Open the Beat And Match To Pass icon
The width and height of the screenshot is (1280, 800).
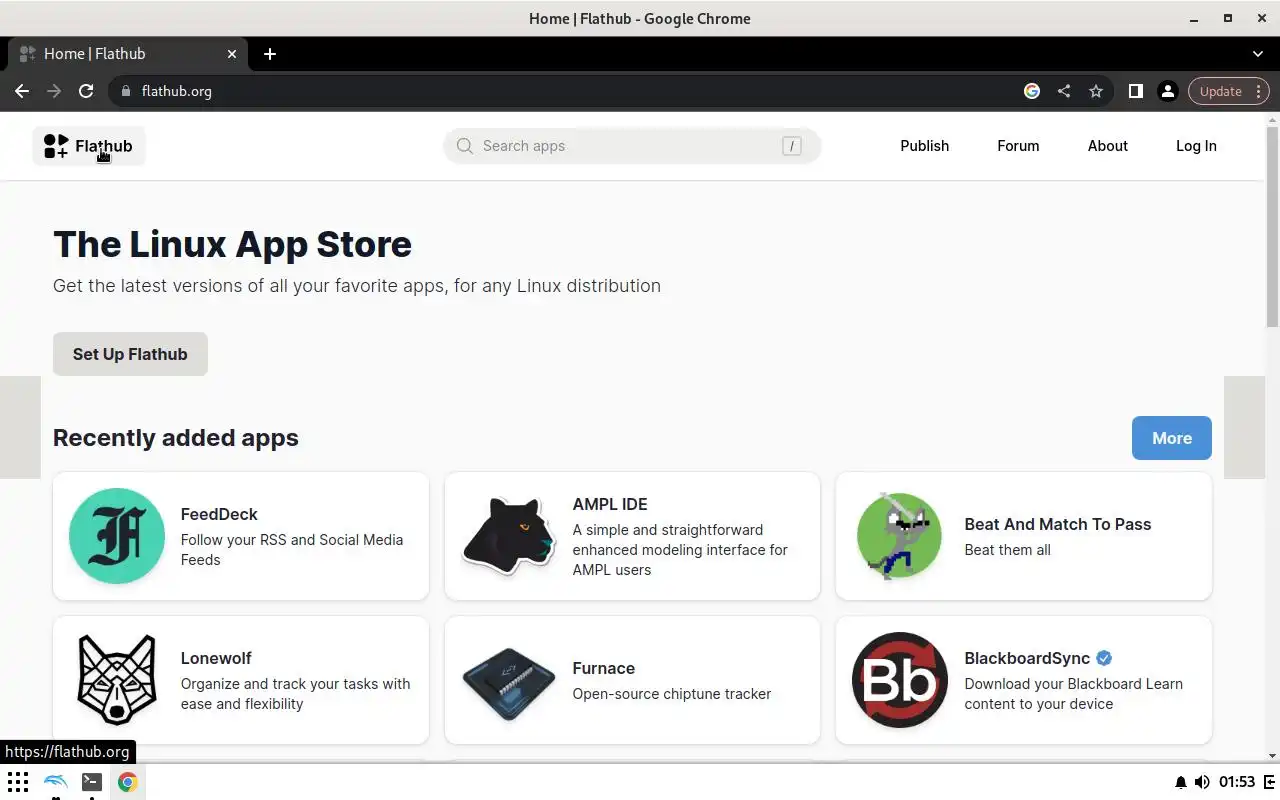point(899,536)
